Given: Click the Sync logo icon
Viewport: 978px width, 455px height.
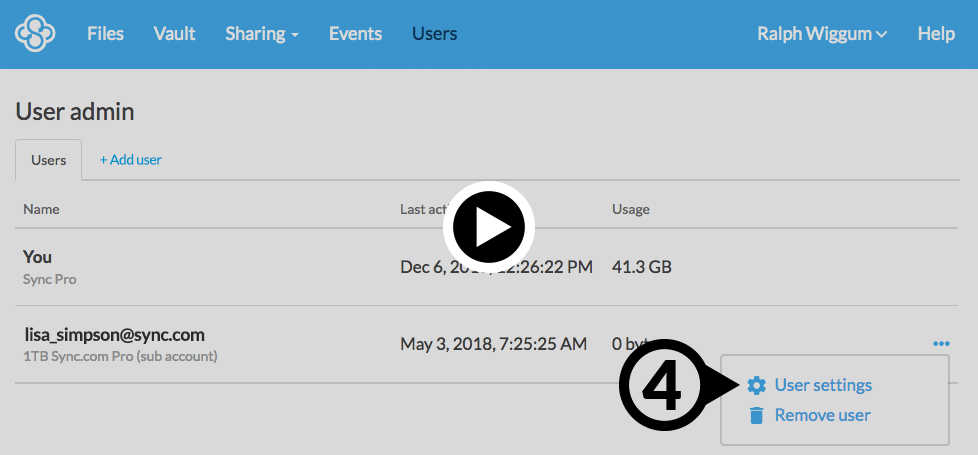Looking at the screenshot, I should tap(35, 34).
